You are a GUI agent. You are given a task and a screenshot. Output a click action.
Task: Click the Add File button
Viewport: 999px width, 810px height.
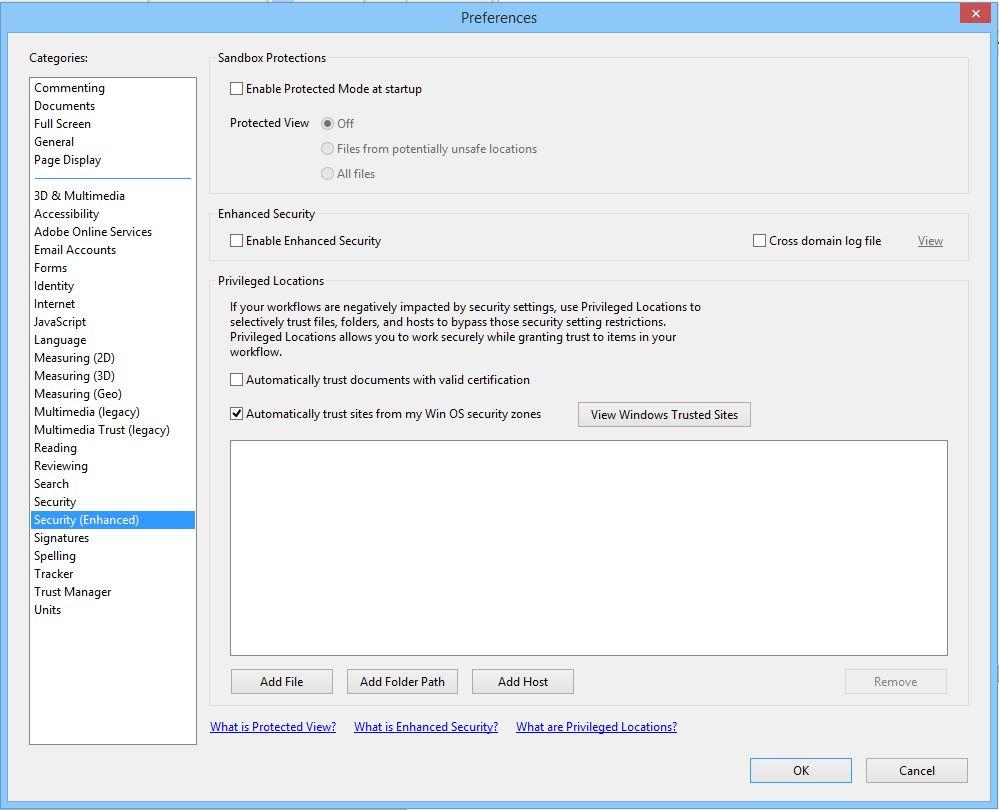282,681
